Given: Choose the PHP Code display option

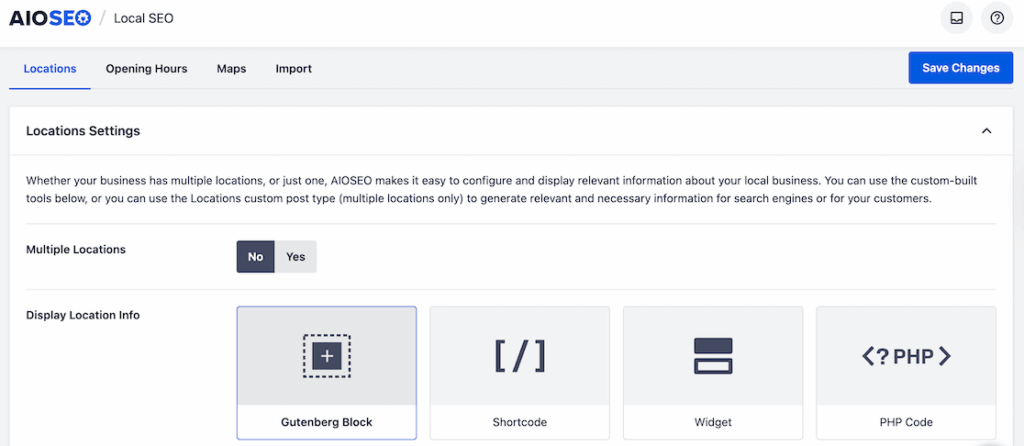Looking at the screenshot, I should [x=905, y=422].
